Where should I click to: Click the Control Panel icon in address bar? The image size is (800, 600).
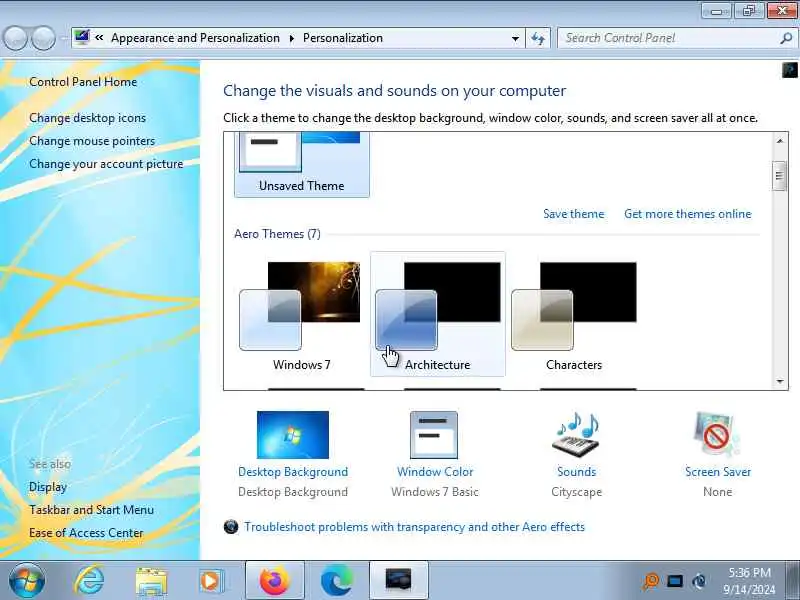(82, 38)
